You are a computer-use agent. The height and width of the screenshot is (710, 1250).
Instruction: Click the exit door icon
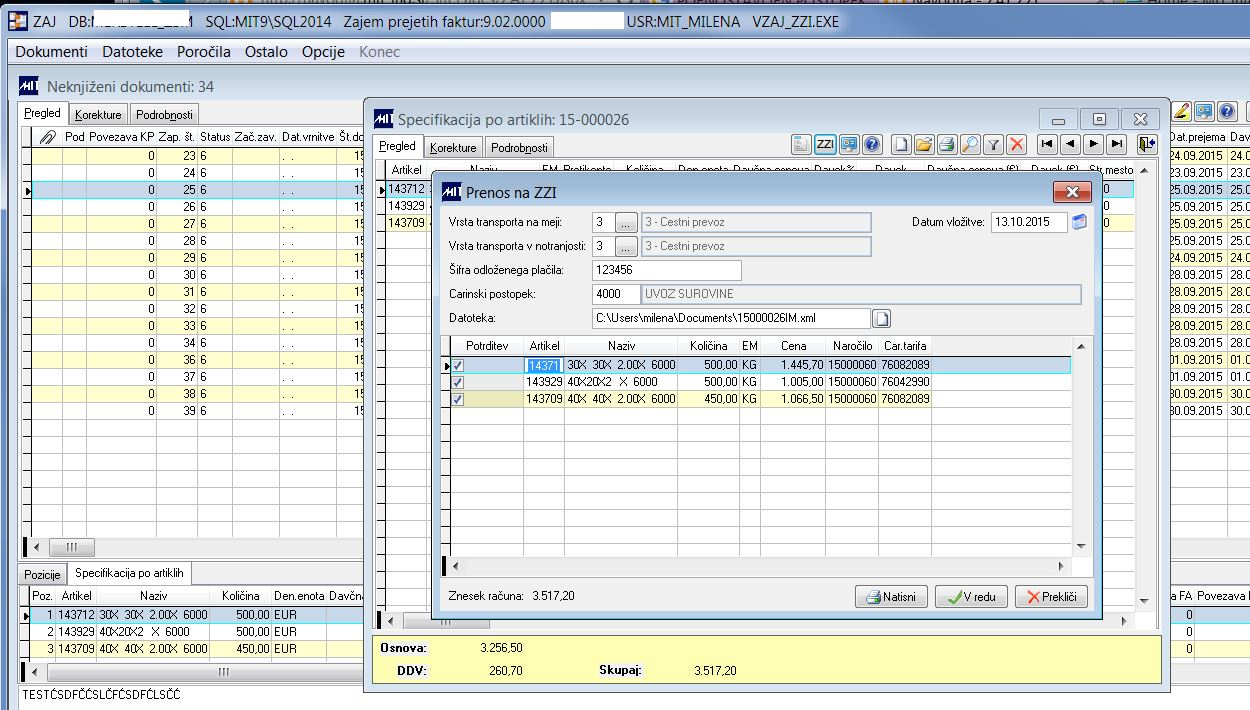click(x=1146, y=144)
